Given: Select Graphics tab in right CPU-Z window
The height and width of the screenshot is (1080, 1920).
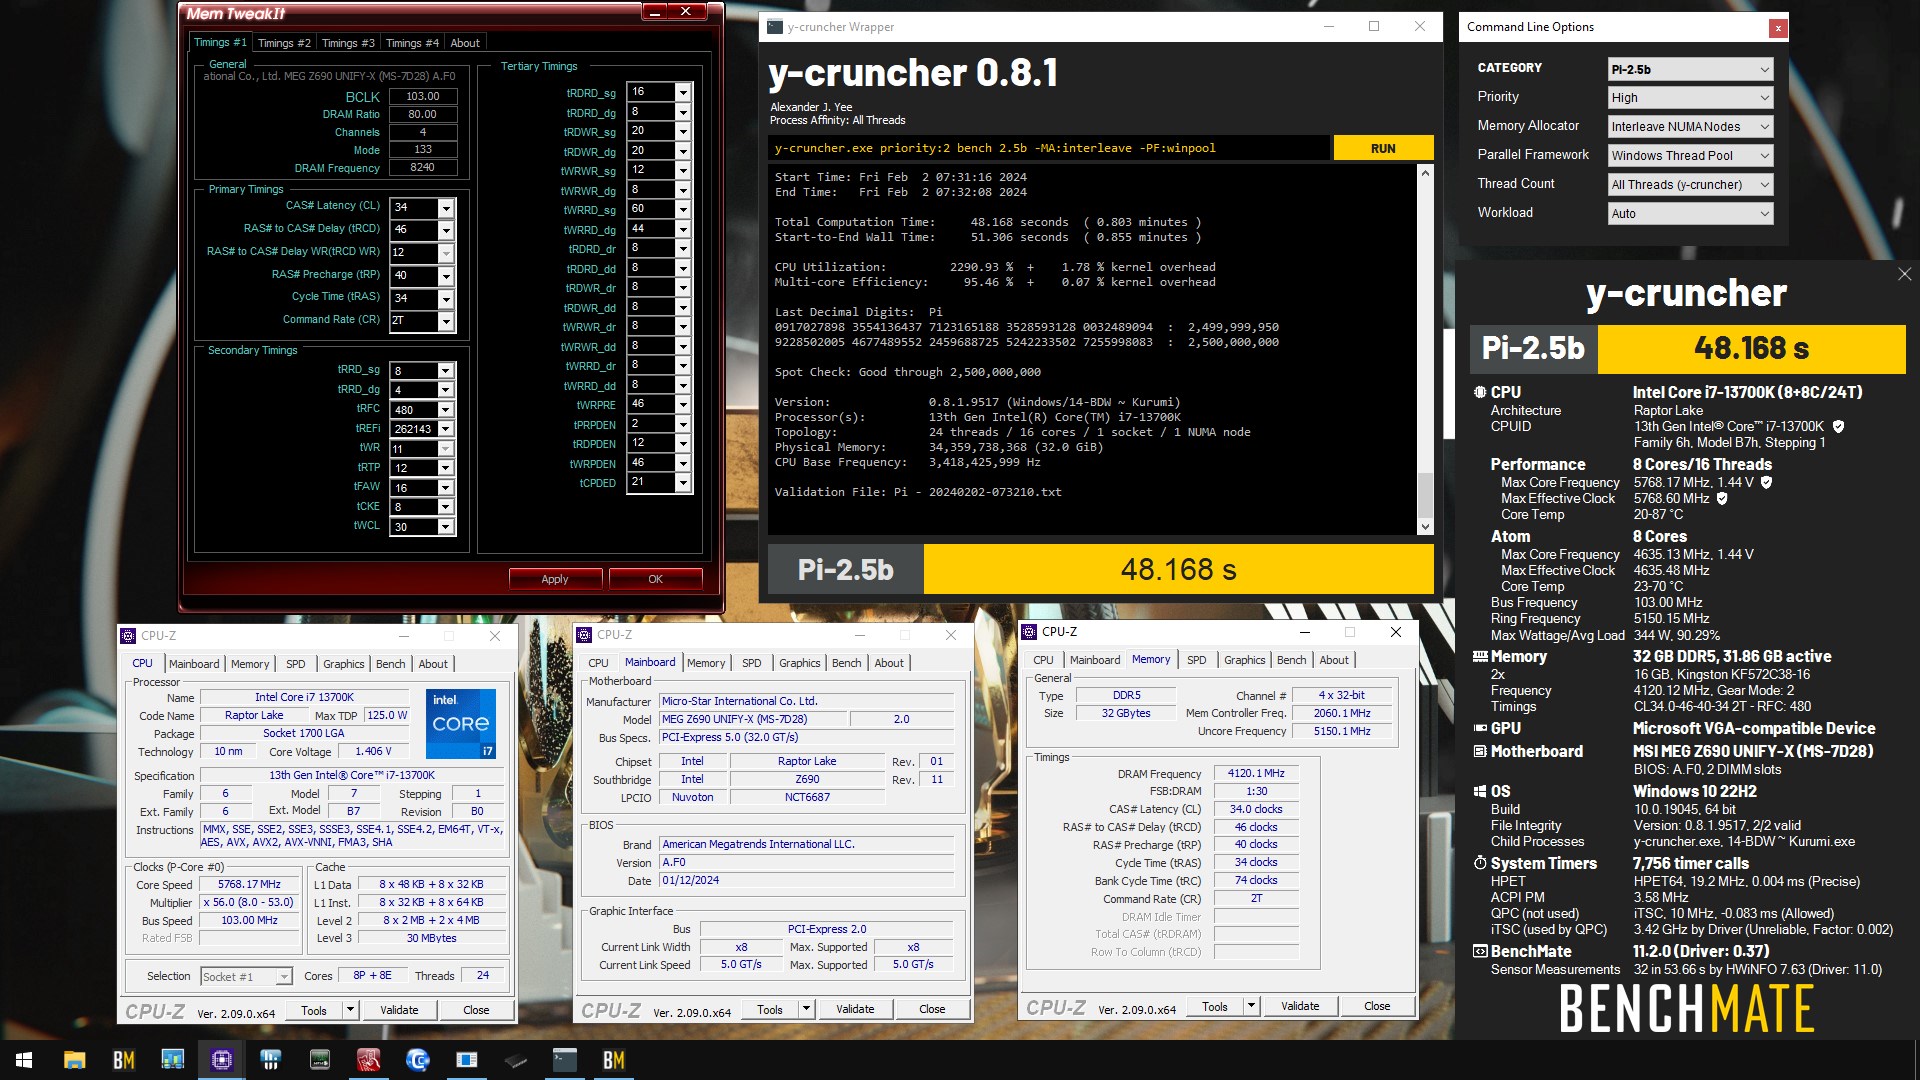Looking at the screenshot, I should (x=1245, y=660).
